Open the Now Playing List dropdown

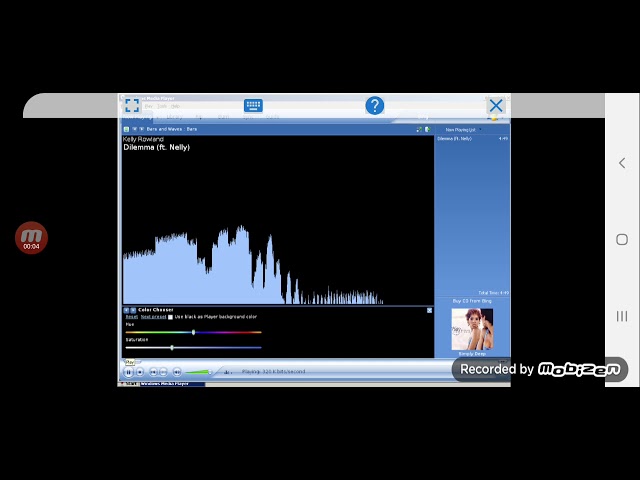(x=463, y=129)
